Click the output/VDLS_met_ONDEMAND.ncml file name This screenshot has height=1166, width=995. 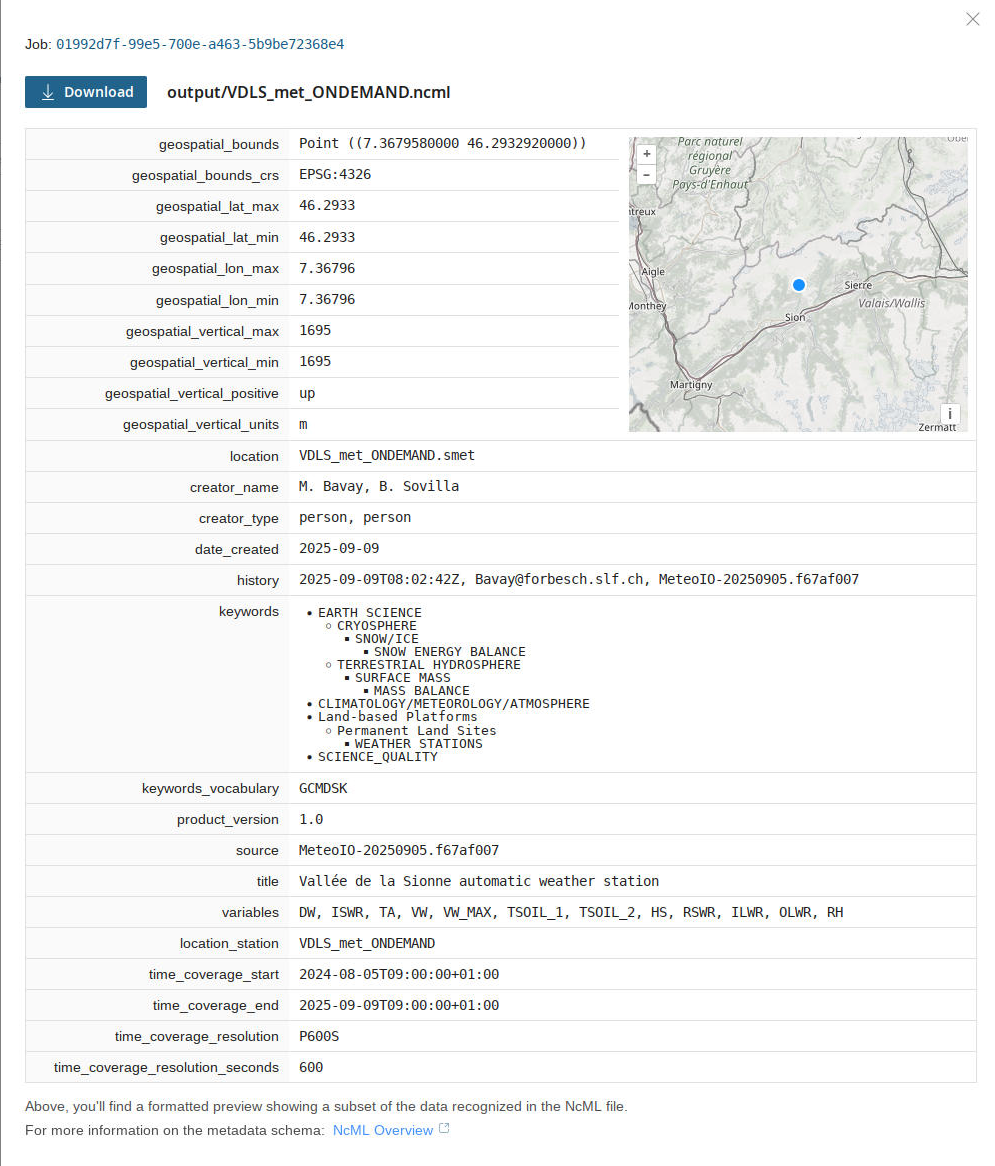tap(308, 92)
